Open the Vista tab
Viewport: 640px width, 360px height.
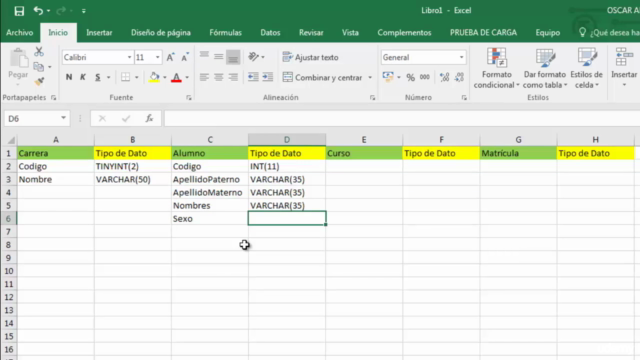click(x=350, y=33)
